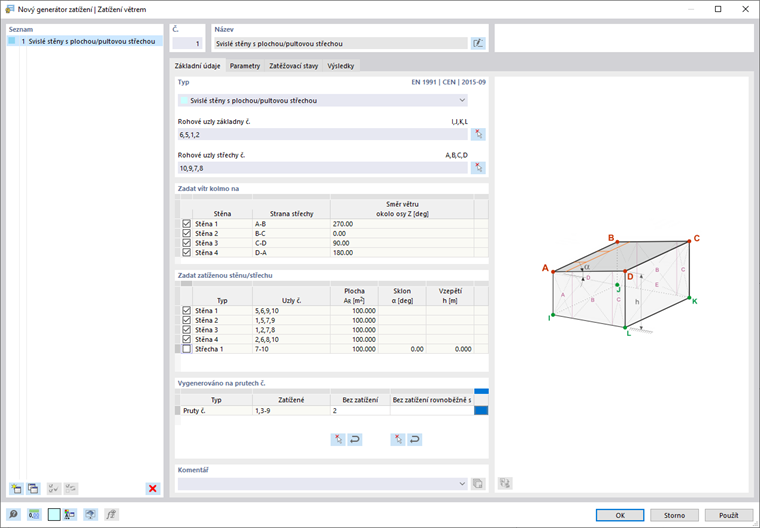
Task: Click the formula script icon in bottom bar
Action: pyautogui.click(x=111, y=514)
